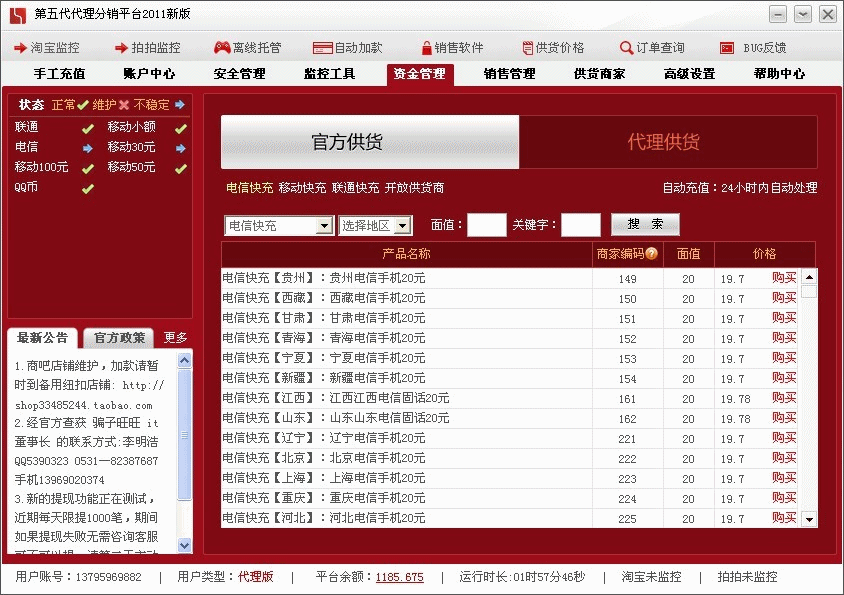844x595 pixels.
Task: Switch to the 官方政策 tab
Action: pos(119,338)
